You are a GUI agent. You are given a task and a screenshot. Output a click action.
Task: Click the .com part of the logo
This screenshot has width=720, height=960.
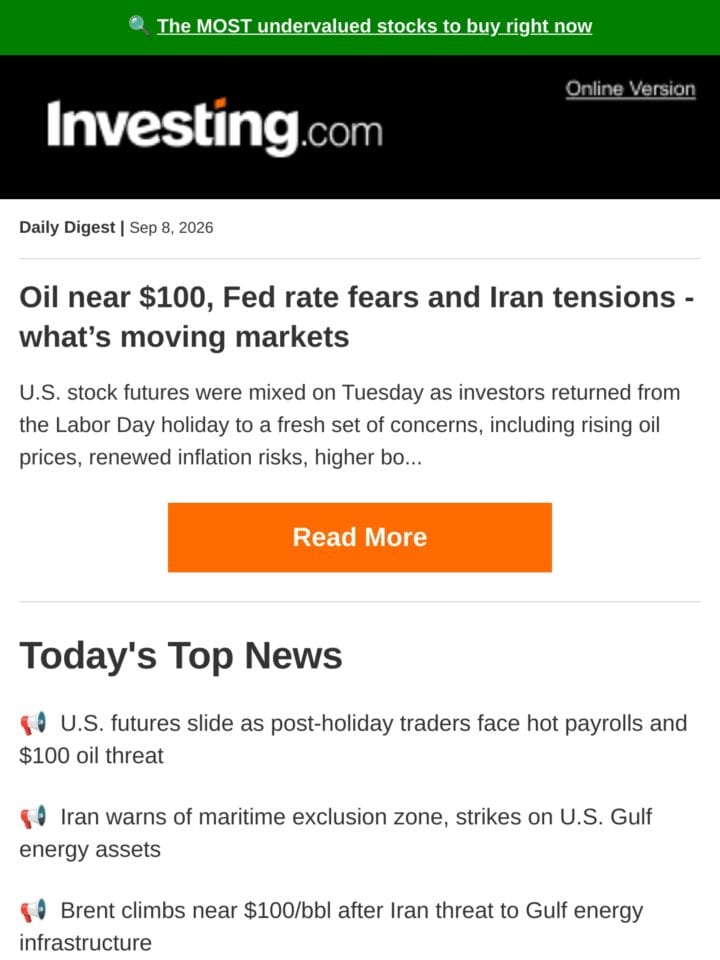(342, 132)
